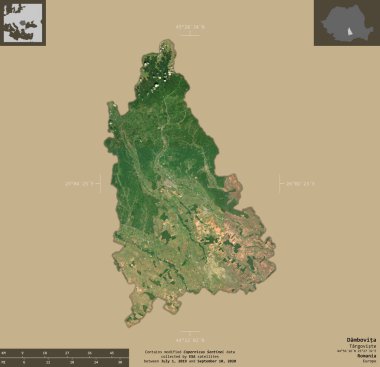Click the southern latitude coordinate label
This screenshot has height=367, width=380.
[190, 340]
